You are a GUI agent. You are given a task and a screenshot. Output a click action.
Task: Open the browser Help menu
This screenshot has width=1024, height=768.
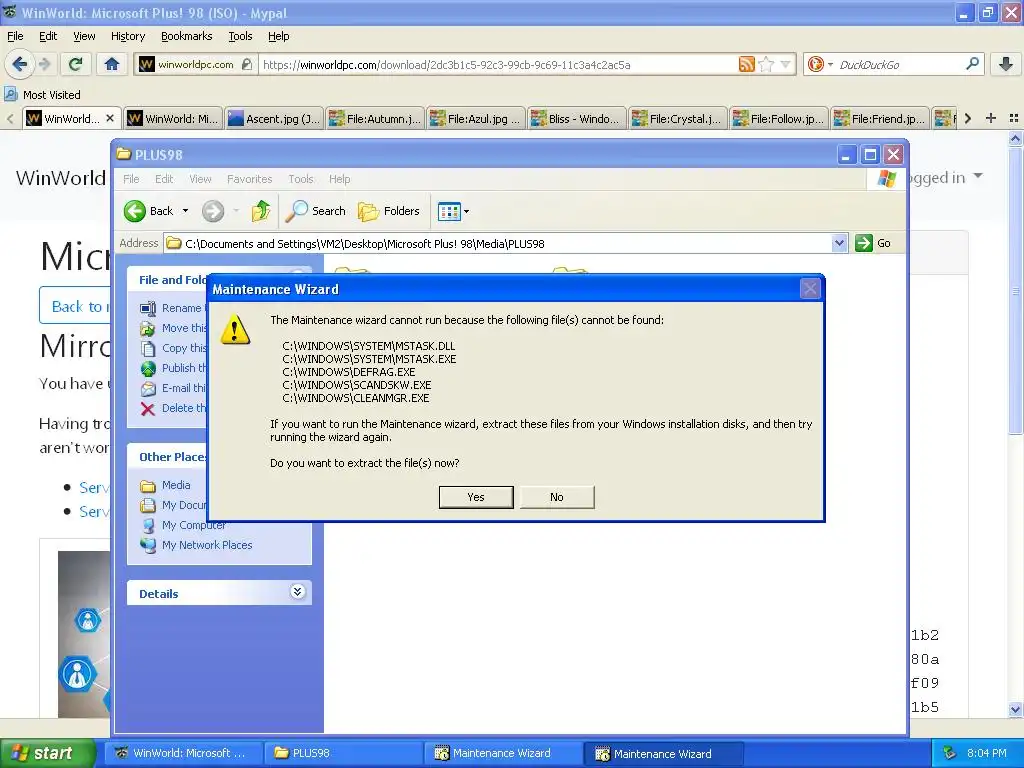278,36
